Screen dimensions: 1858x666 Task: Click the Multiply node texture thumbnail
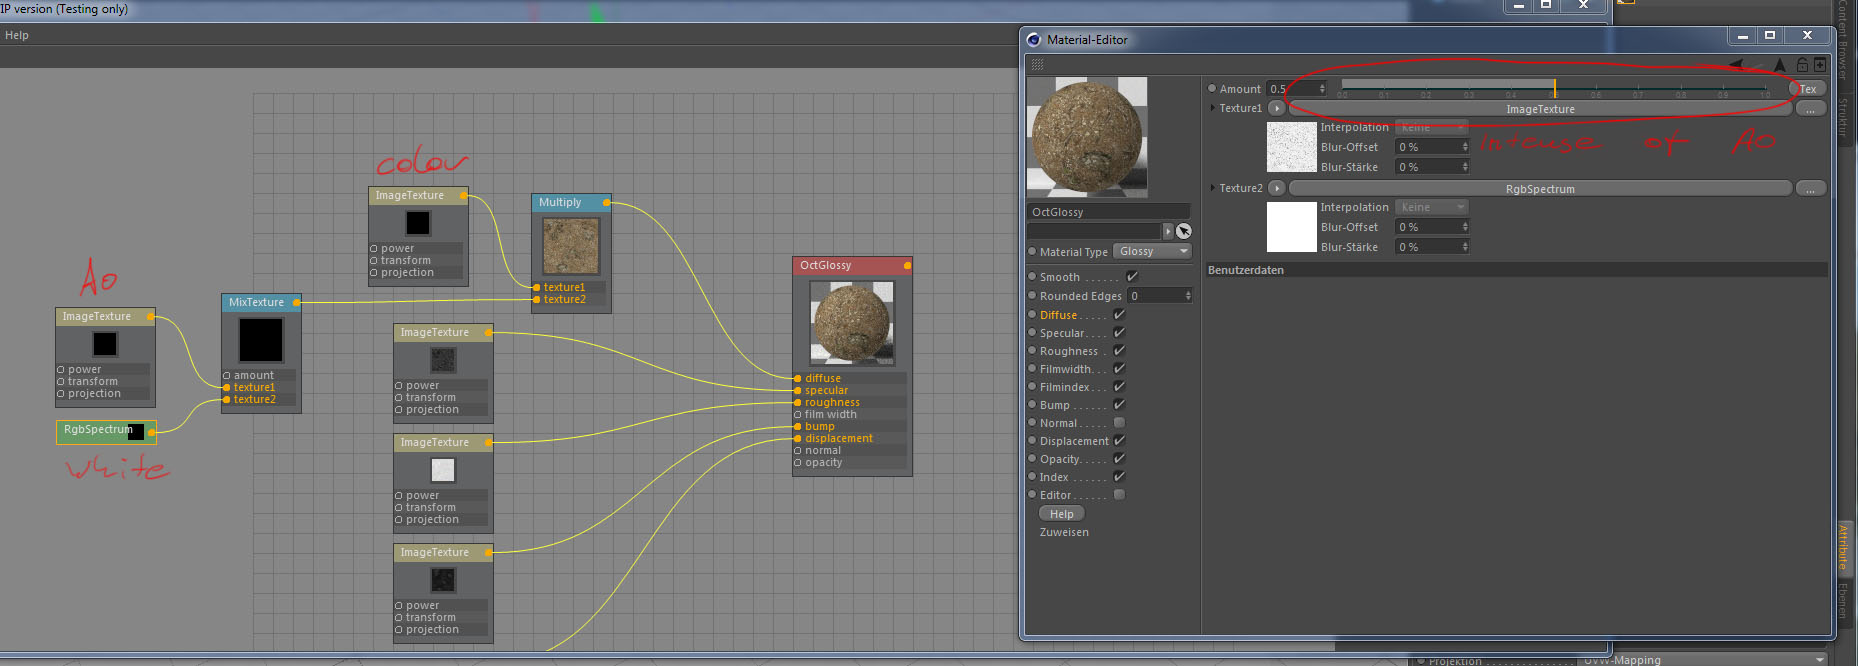[x=571, y=246]
